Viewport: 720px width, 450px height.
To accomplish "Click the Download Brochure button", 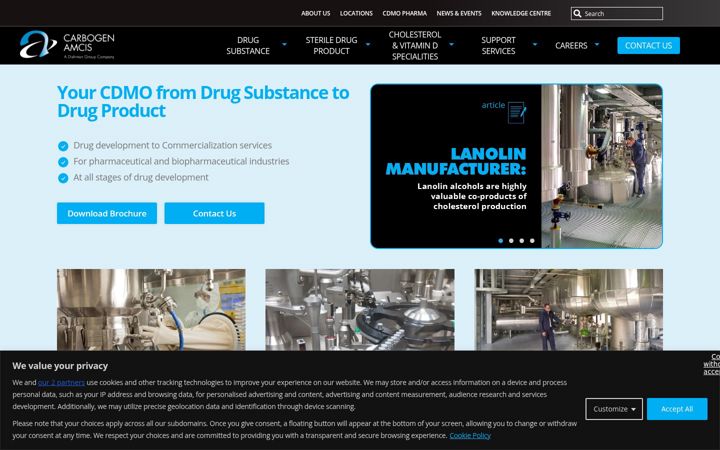I will pyautogui.click(x=107, y=214).
